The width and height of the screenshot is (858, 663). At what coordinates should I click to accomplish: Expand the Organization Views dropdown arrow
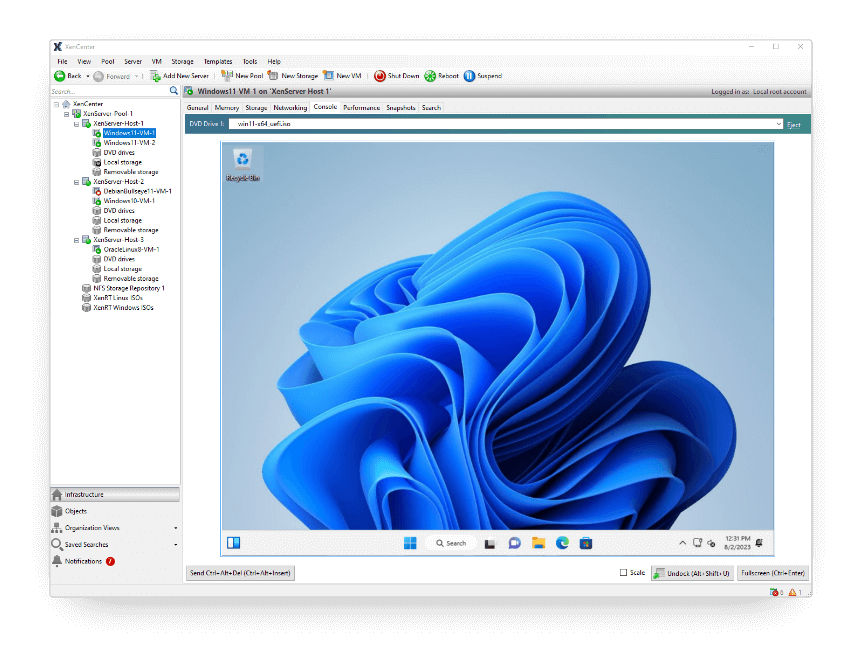[176, 528]
